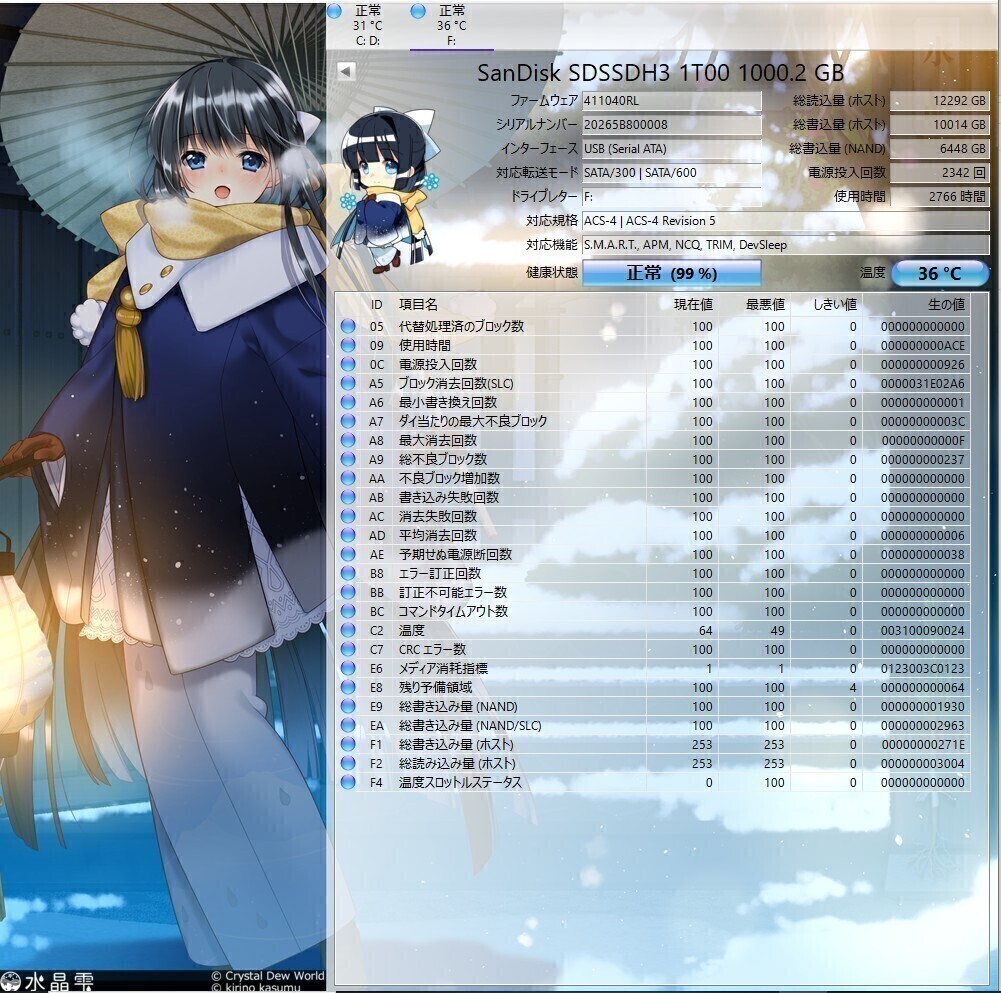Click status circle icon for attribute E8

[348, 687]
